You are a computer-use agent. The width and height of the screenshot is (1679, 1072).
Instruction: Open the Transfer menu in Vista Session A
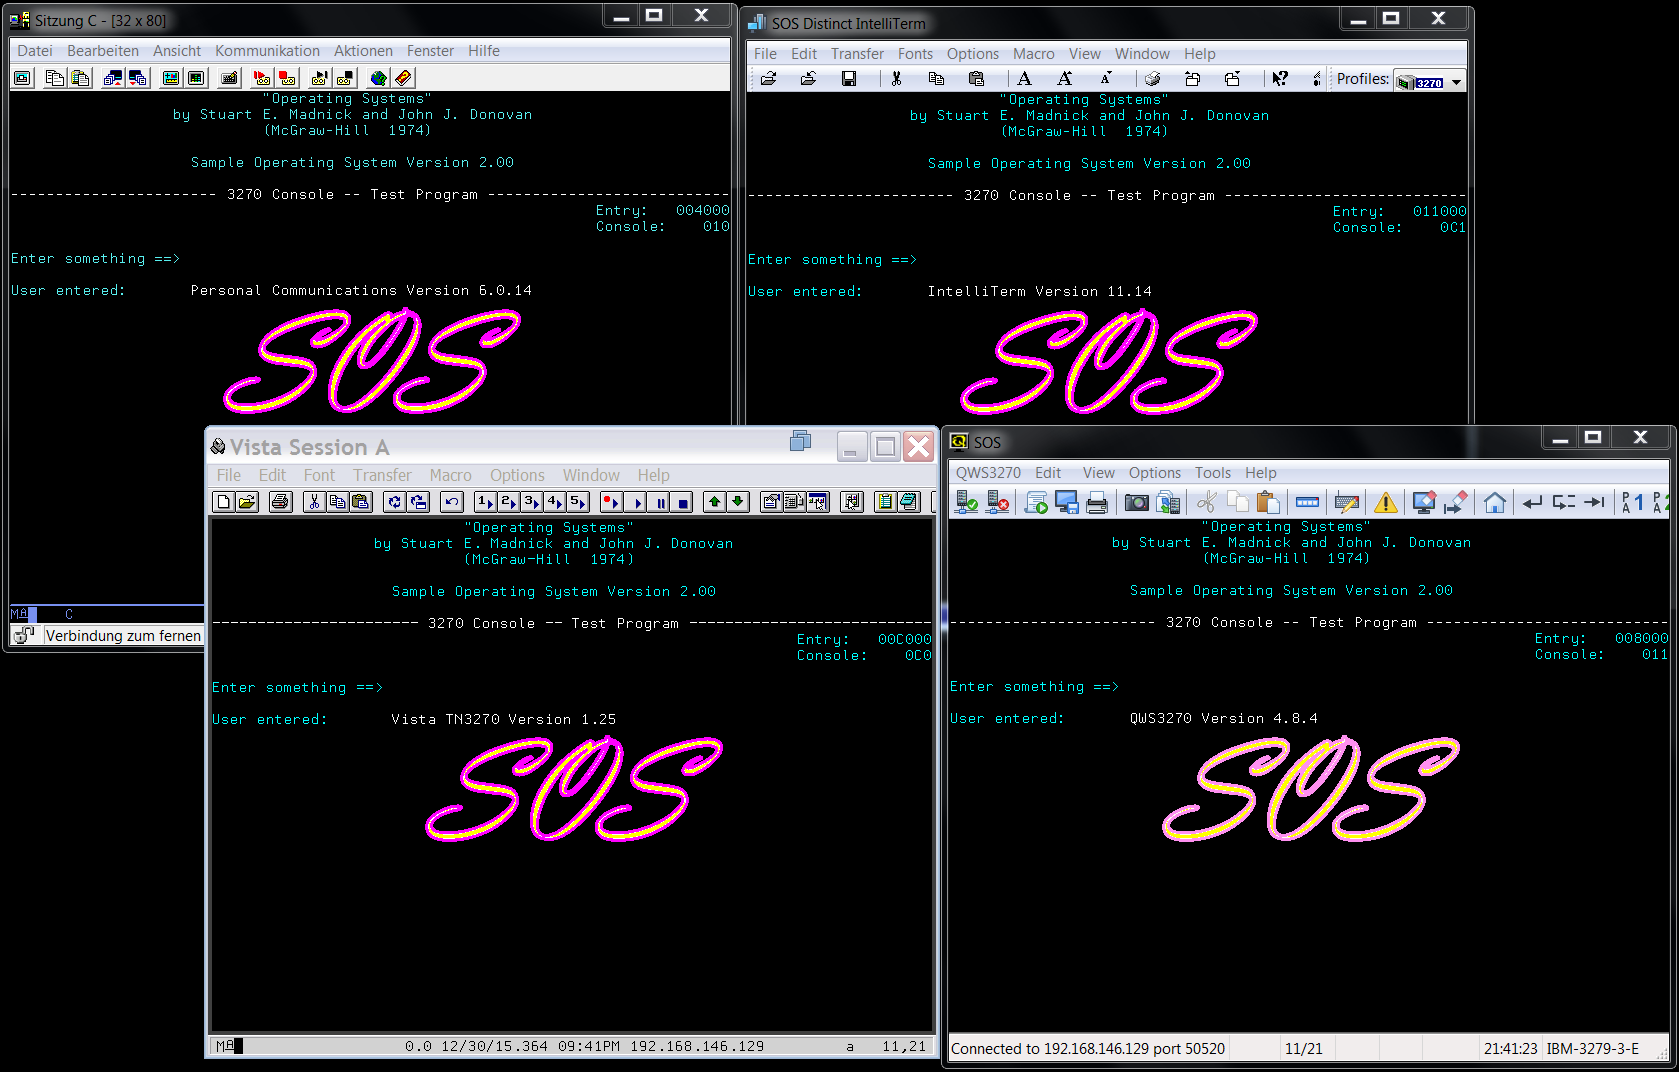[x=382, y=475]
